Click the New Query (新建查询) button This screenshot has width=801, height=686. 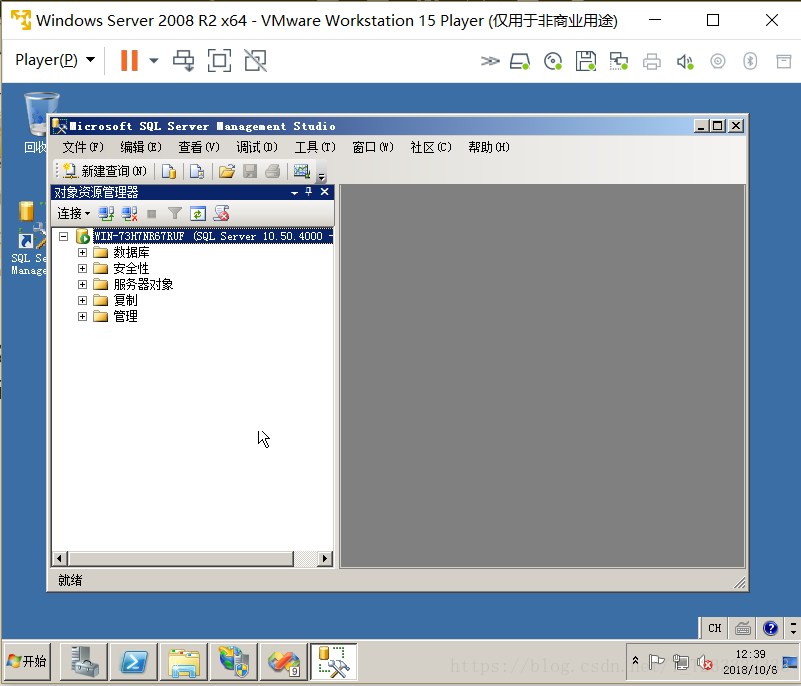105,171
